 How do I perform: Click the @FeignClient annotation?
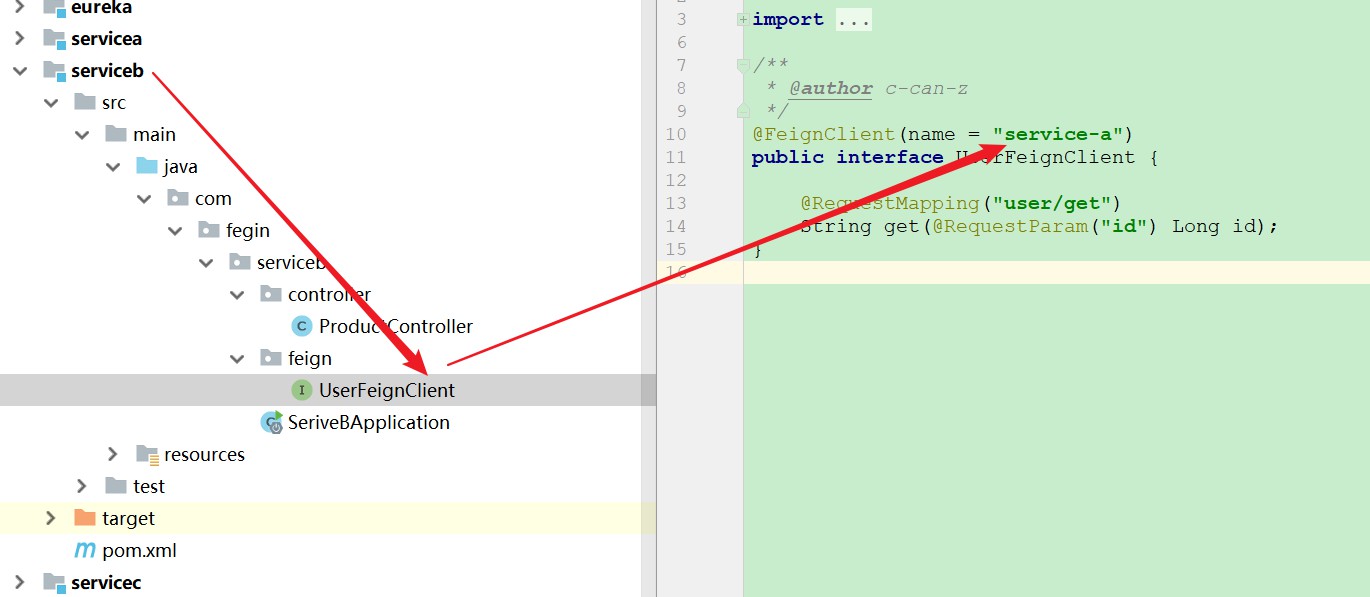pyautogui.click(x=824, y=134)
